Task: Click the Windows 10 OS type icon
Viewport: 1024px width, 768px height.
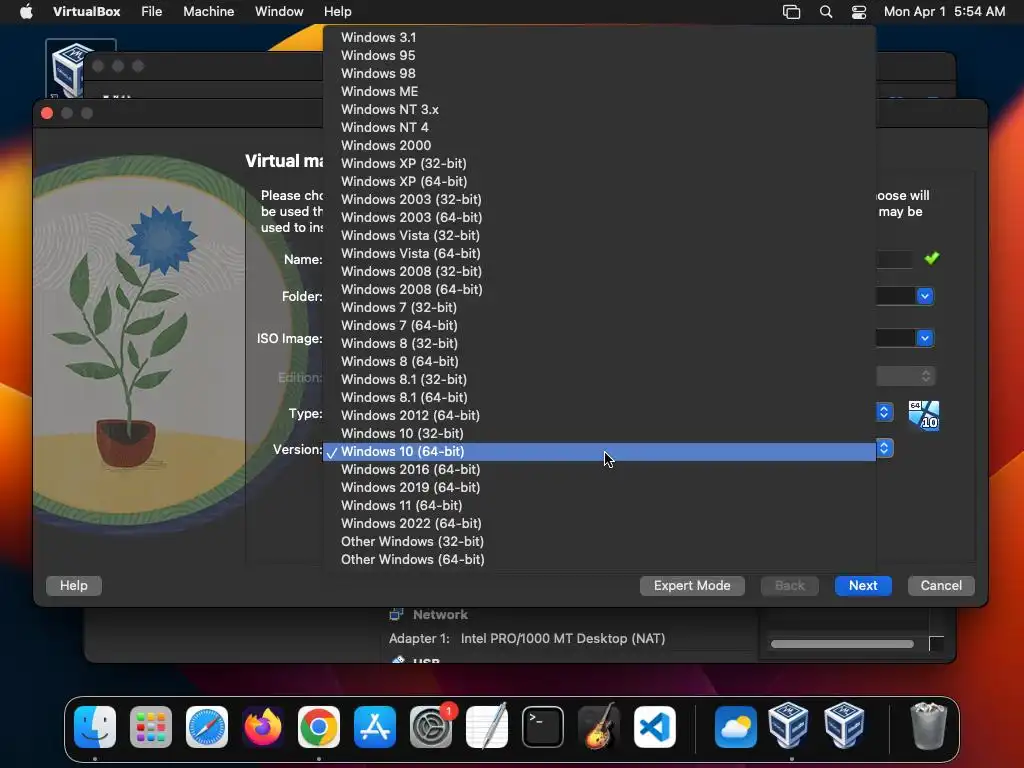Action: [x=923, y=415]
